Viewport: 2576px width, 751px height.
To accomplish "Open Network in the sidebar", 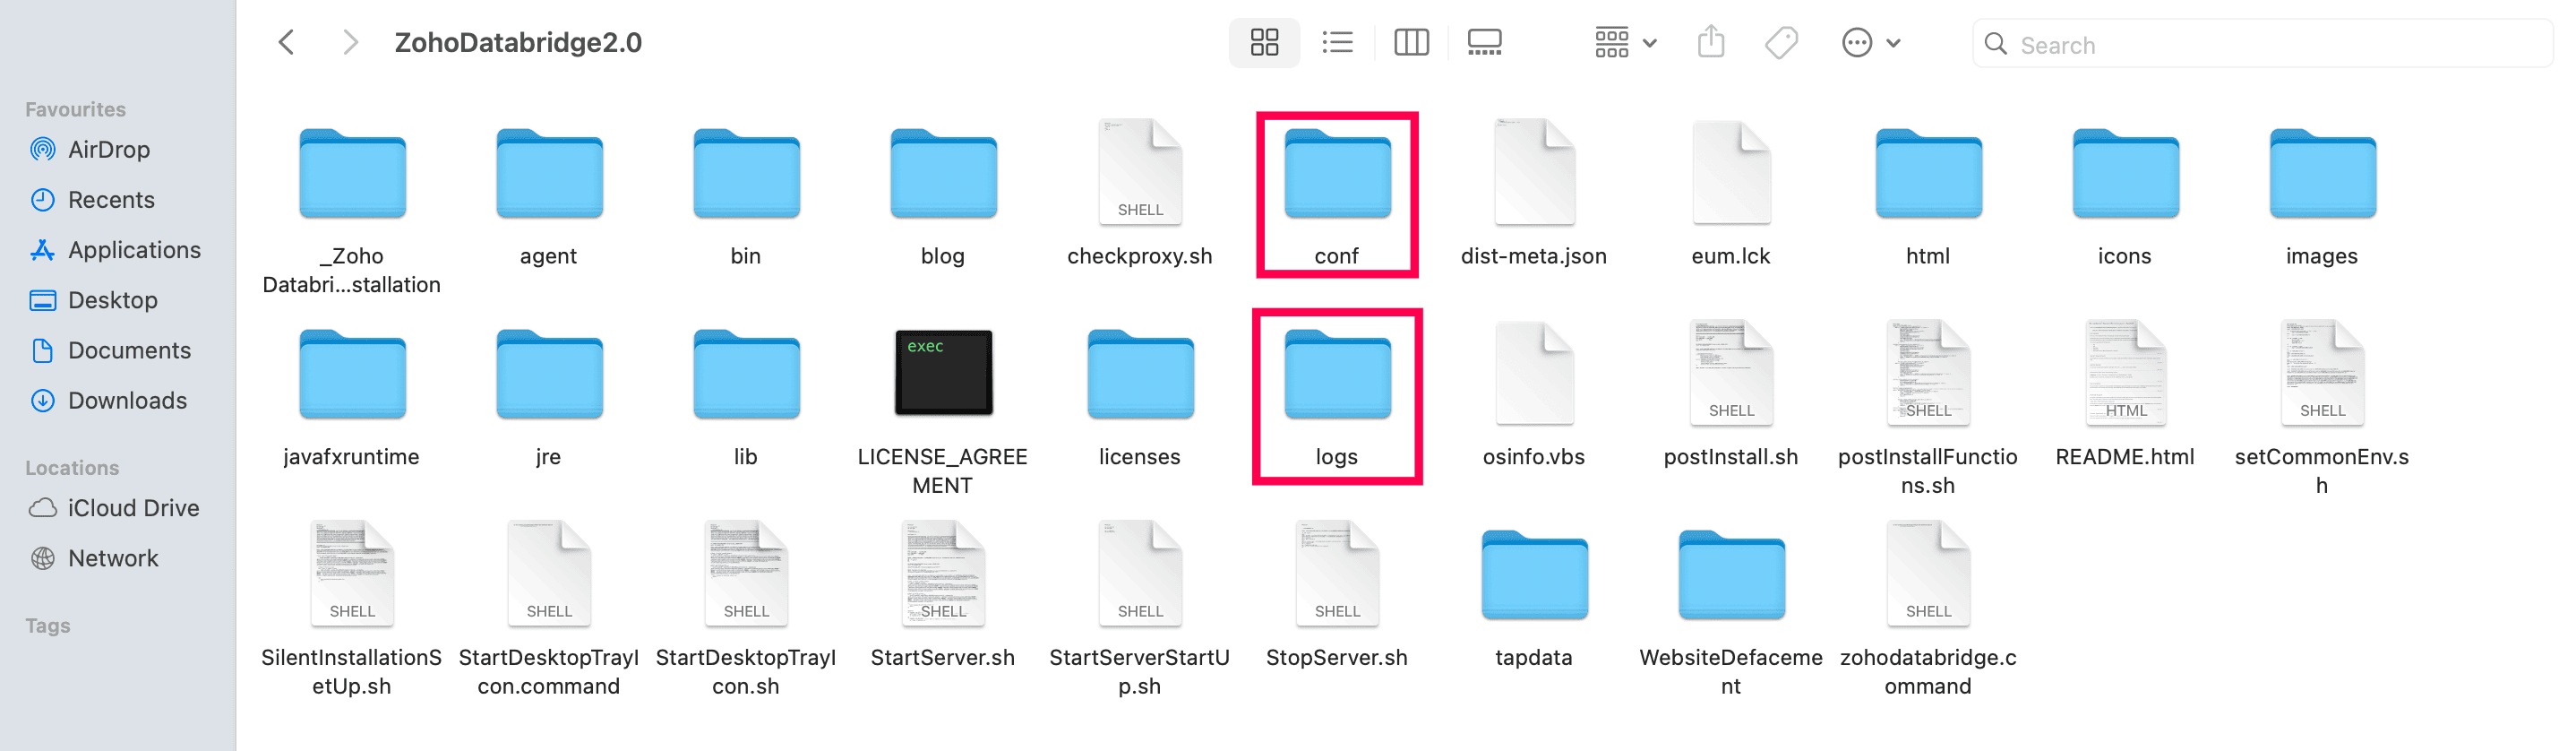I will point(95,558).
